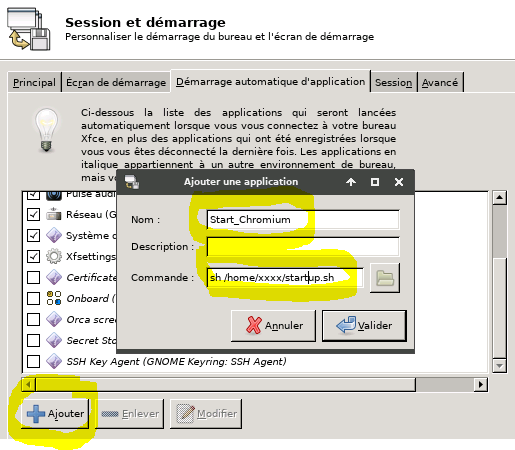Screen dimensions: 515x450
Task: Cancel the dialog with Annuler
Action: (x=273, y=325)
